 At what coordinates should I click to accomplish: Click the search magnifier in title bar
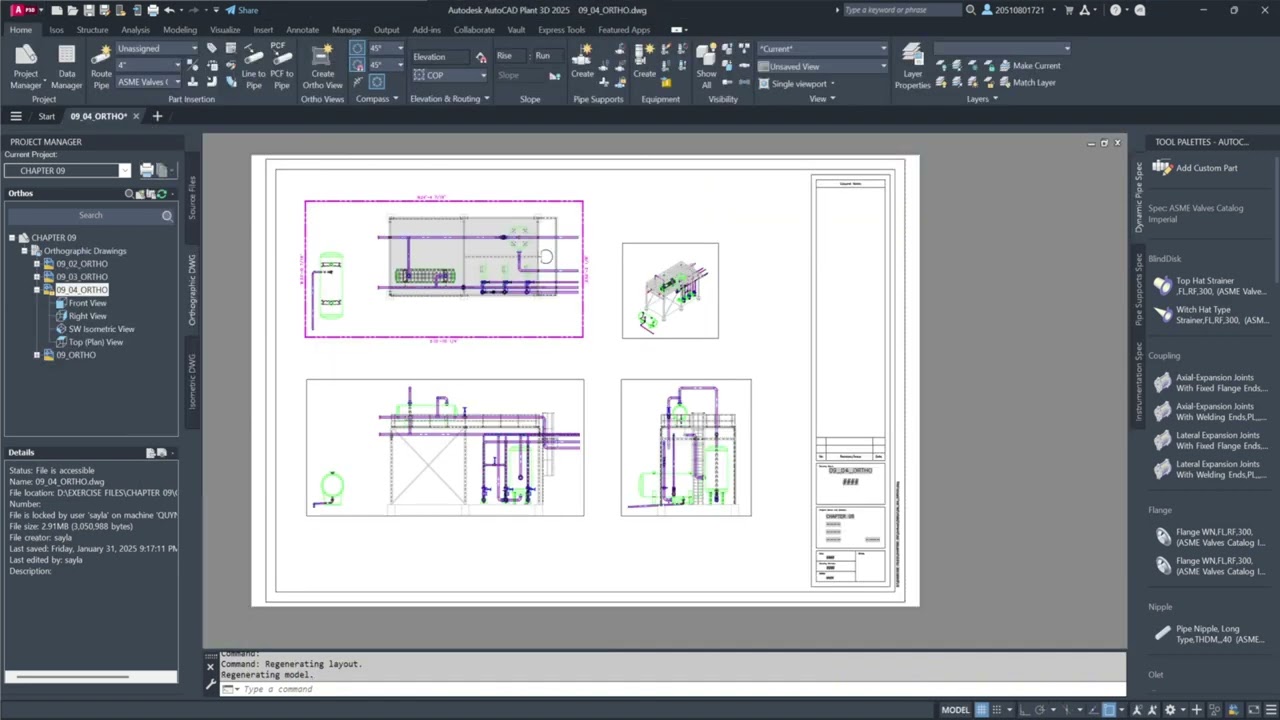click(x=970, y=10)
